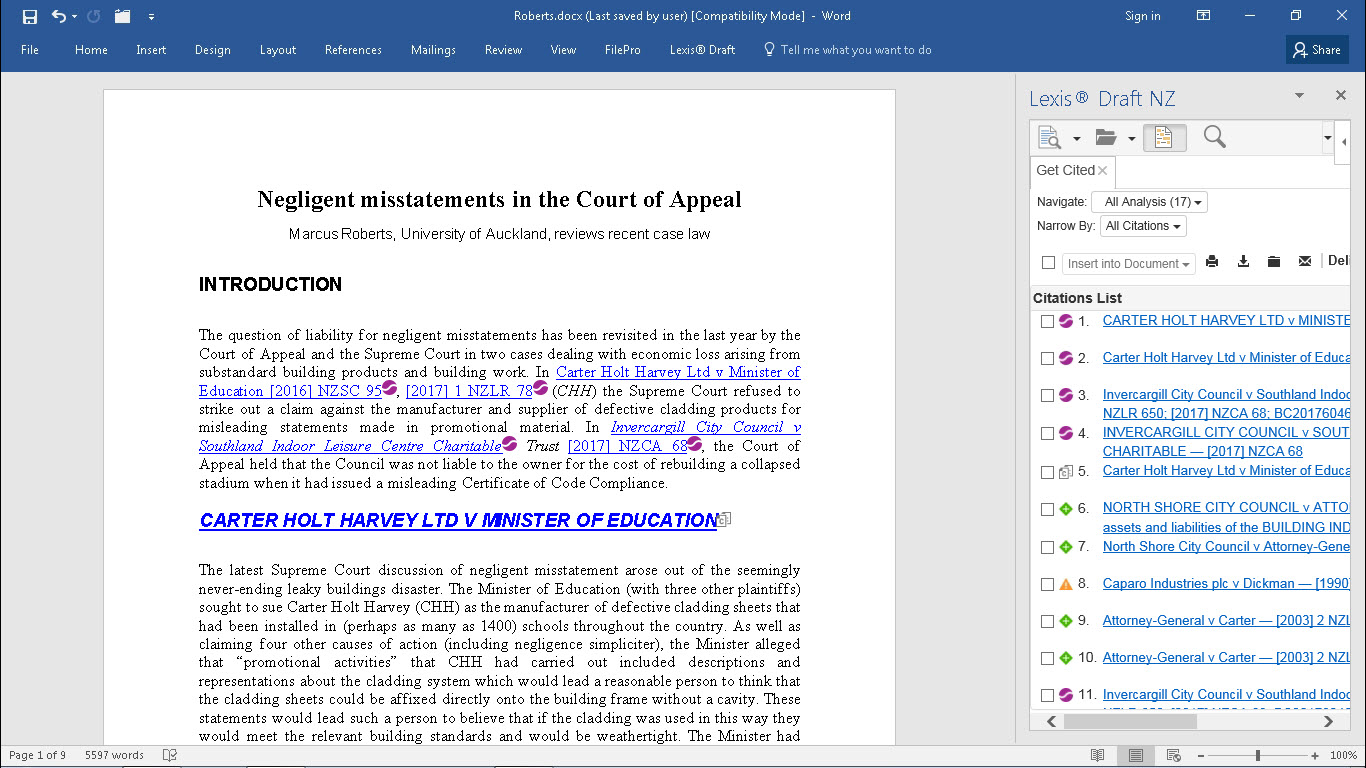Click the [2017] 1 NZLR 78 link in document
The image size is (1366, 768).
coord(469,391)
